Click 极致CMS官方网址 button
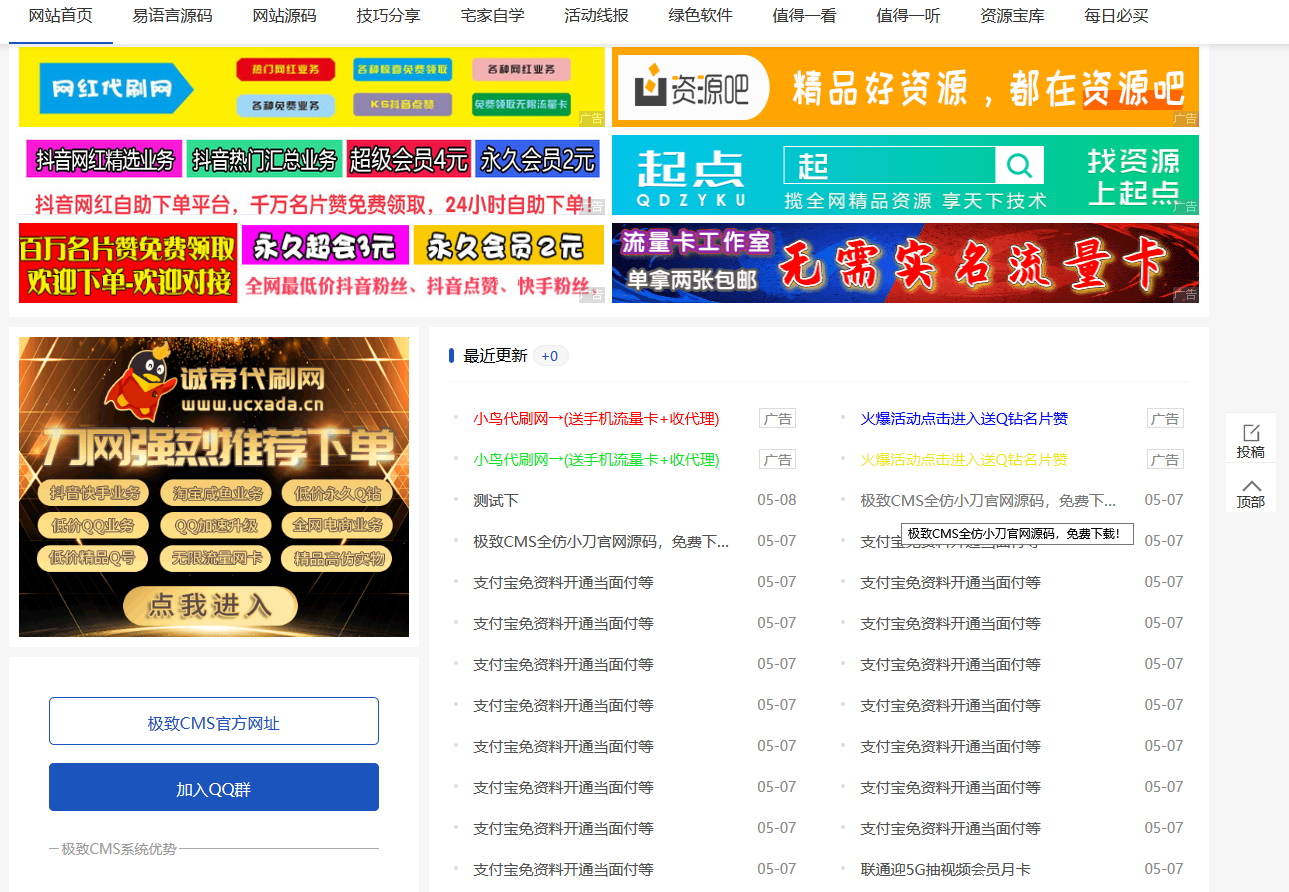 point(214,721)
